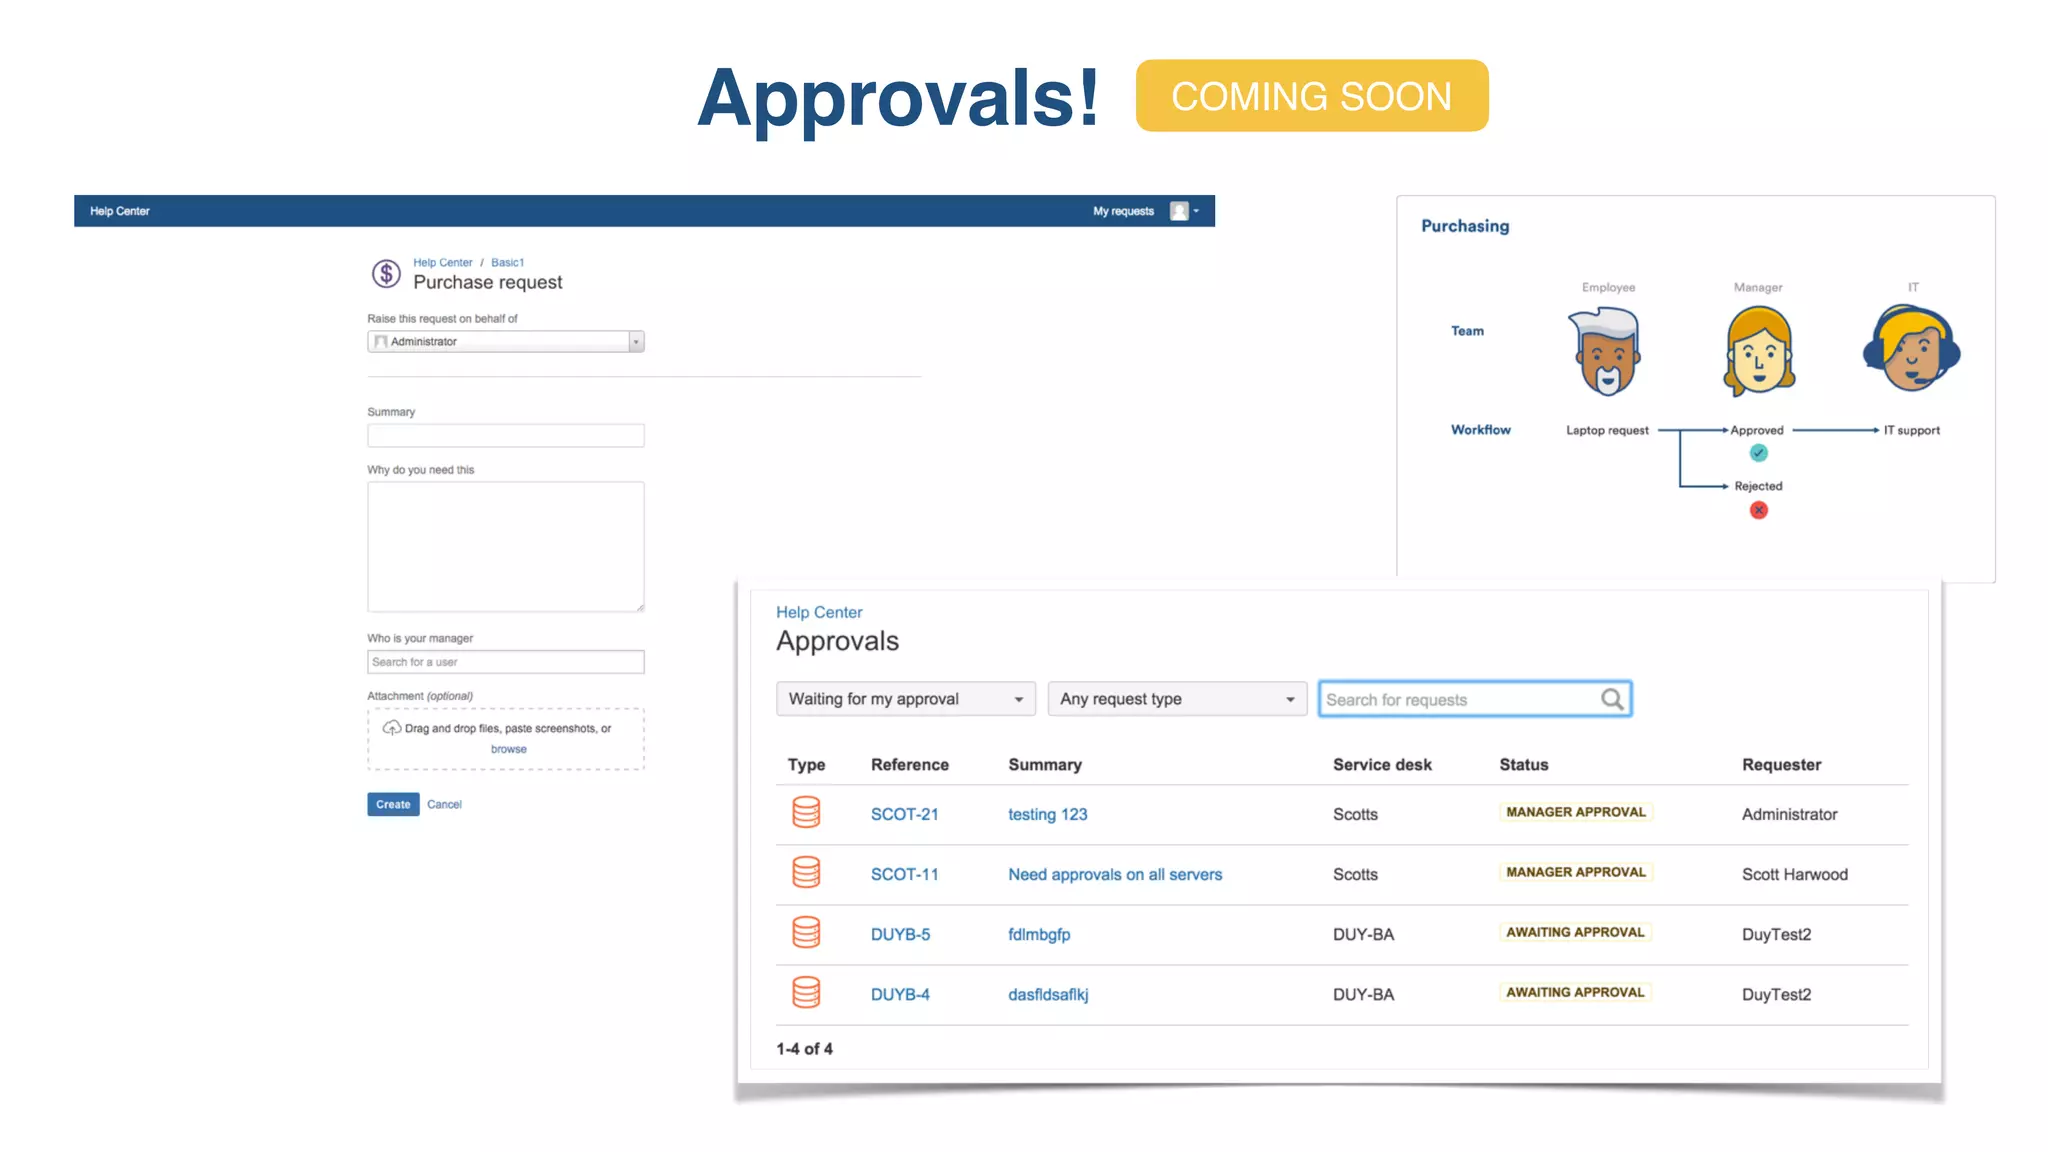Click the Summary column header

[1044, 764]
